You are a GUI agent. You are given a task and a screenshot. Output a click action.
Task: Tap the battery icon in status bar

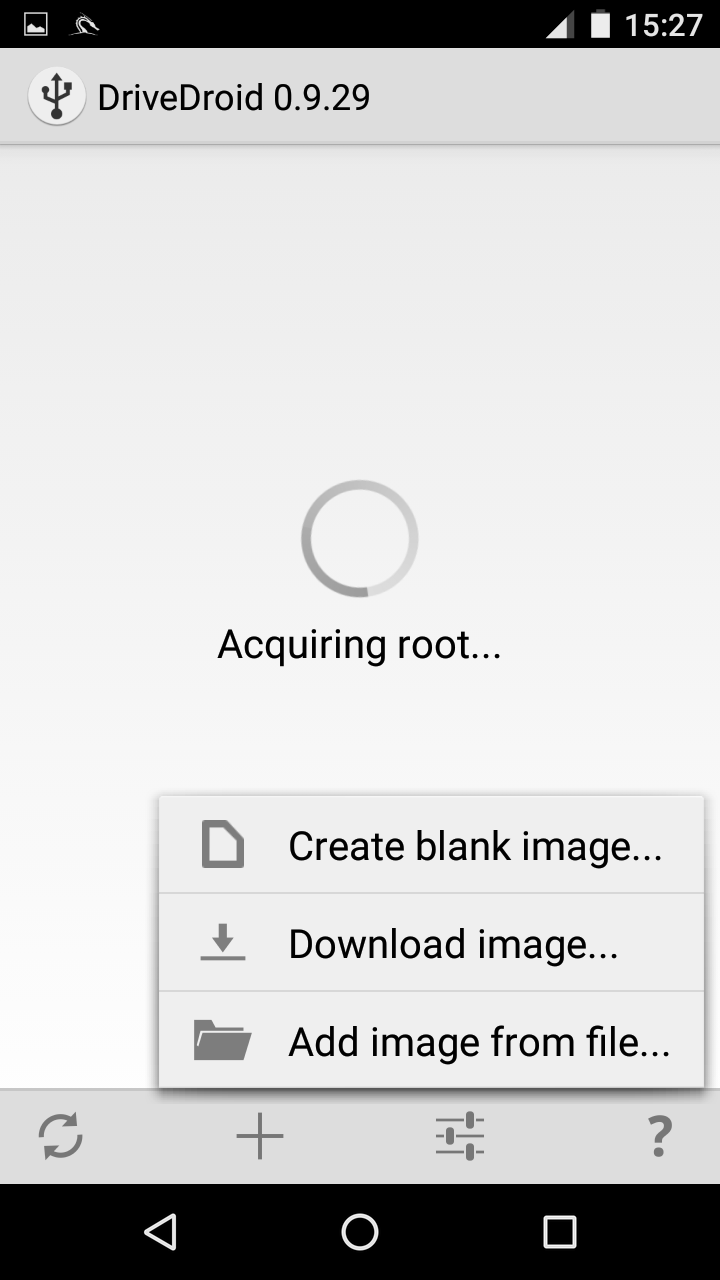(x=600, y=24)
